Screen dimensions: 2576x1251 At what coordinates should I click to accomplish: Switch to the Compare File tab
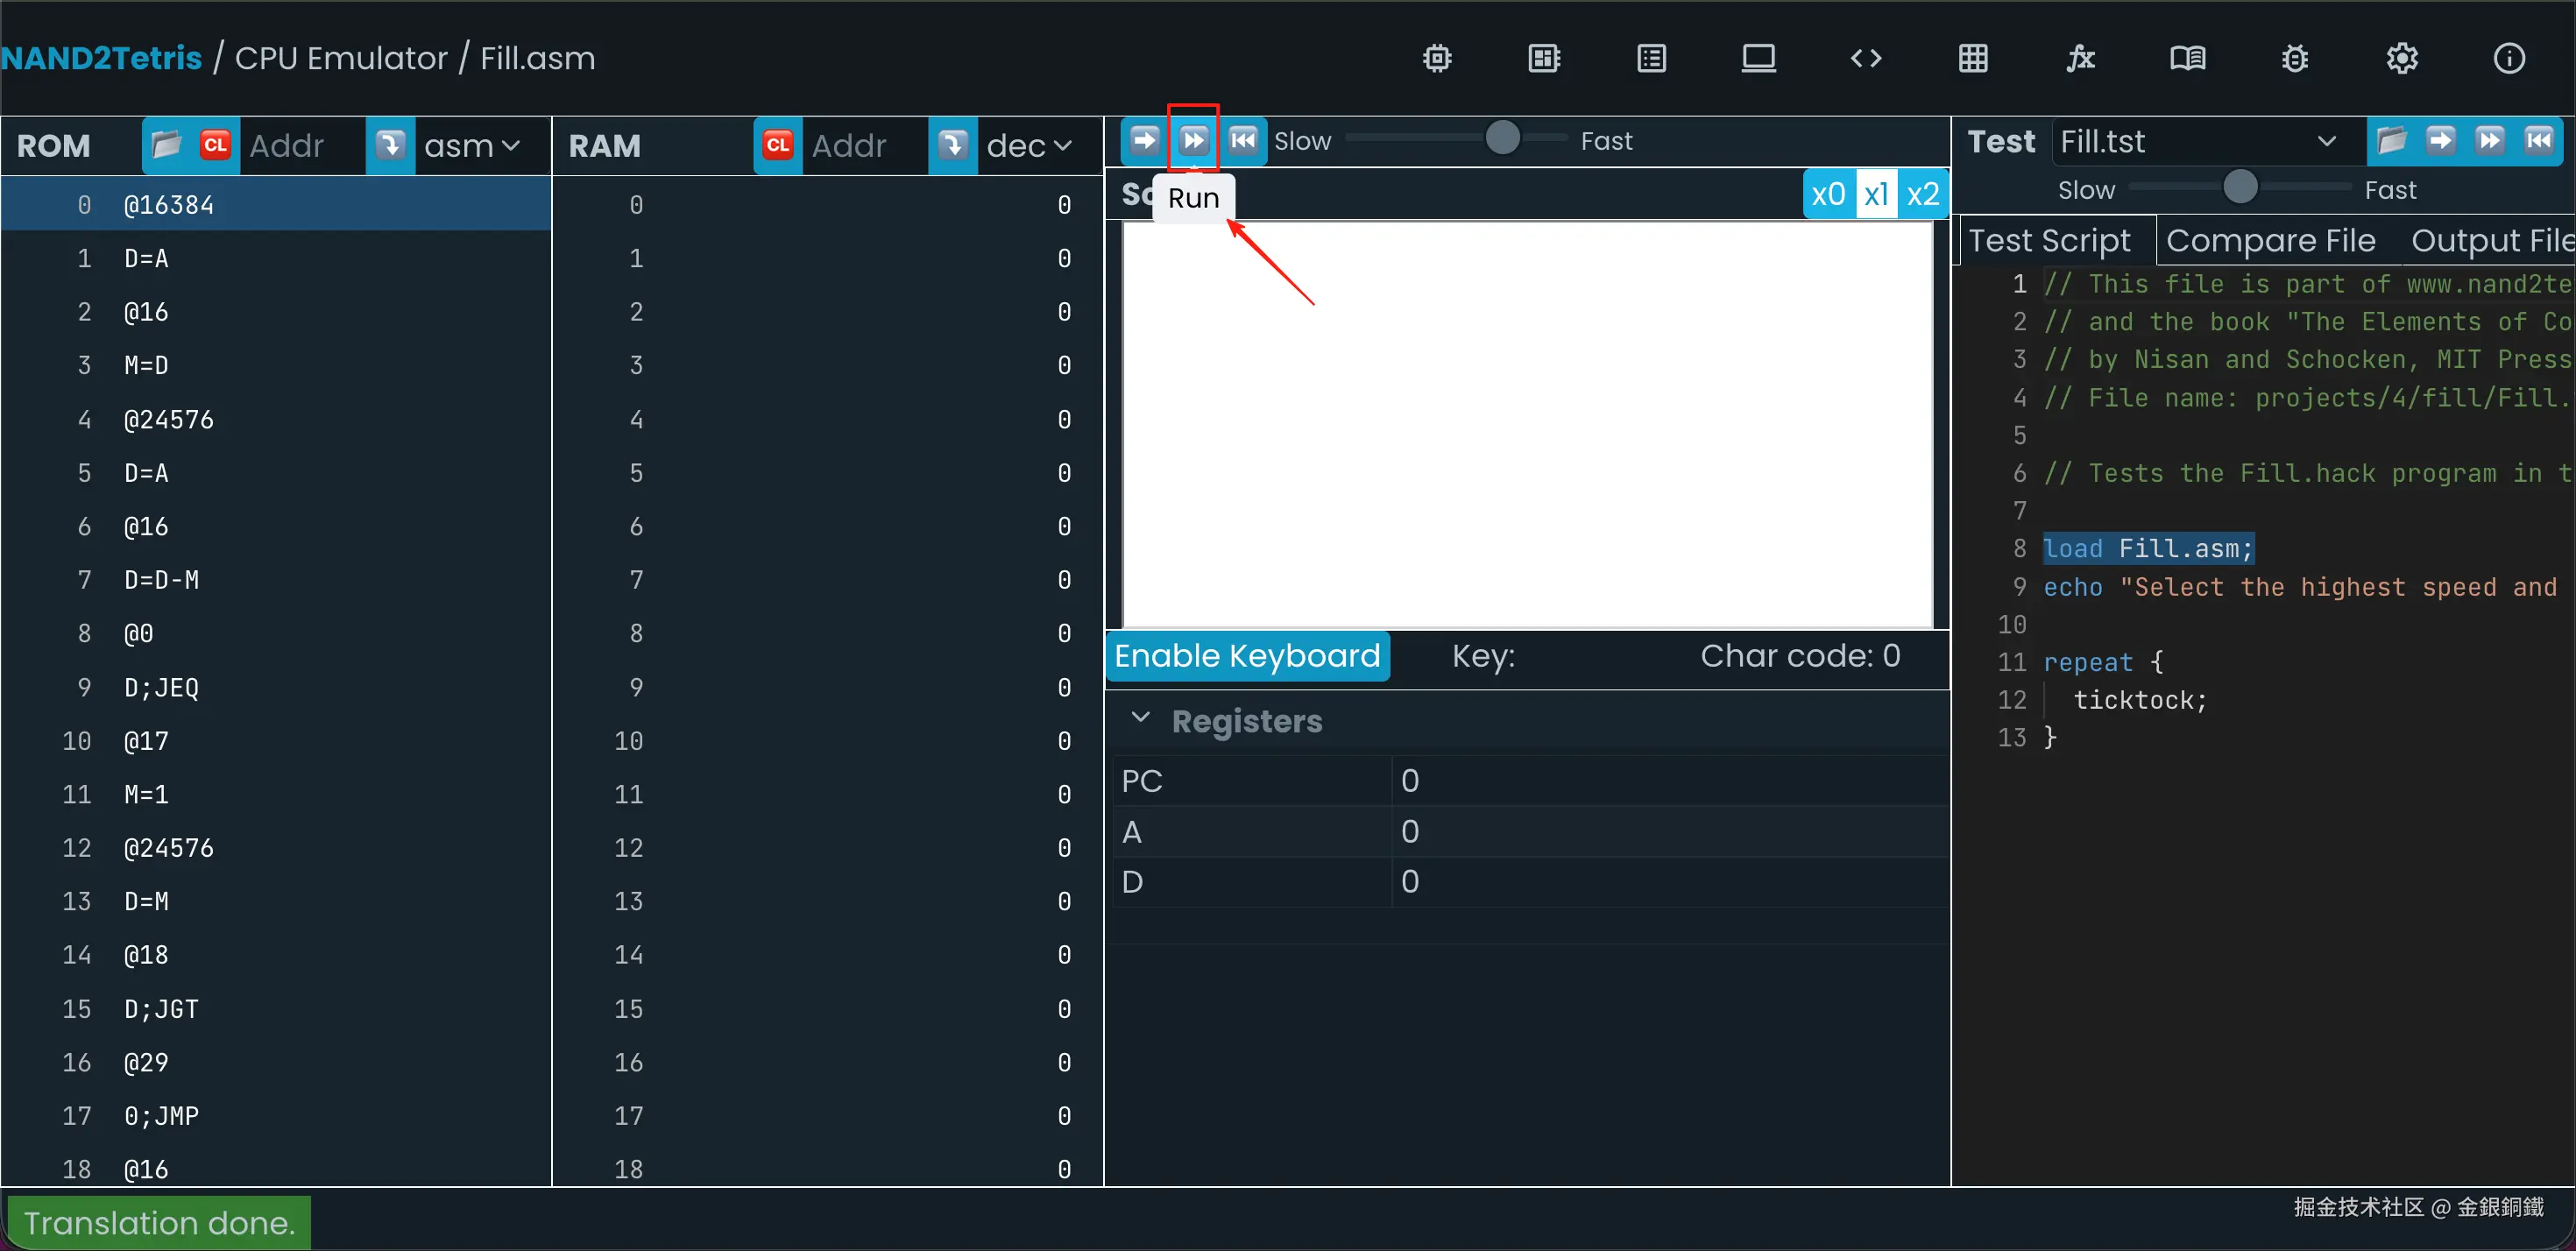pyautogui.click(x=2270, y=241)
